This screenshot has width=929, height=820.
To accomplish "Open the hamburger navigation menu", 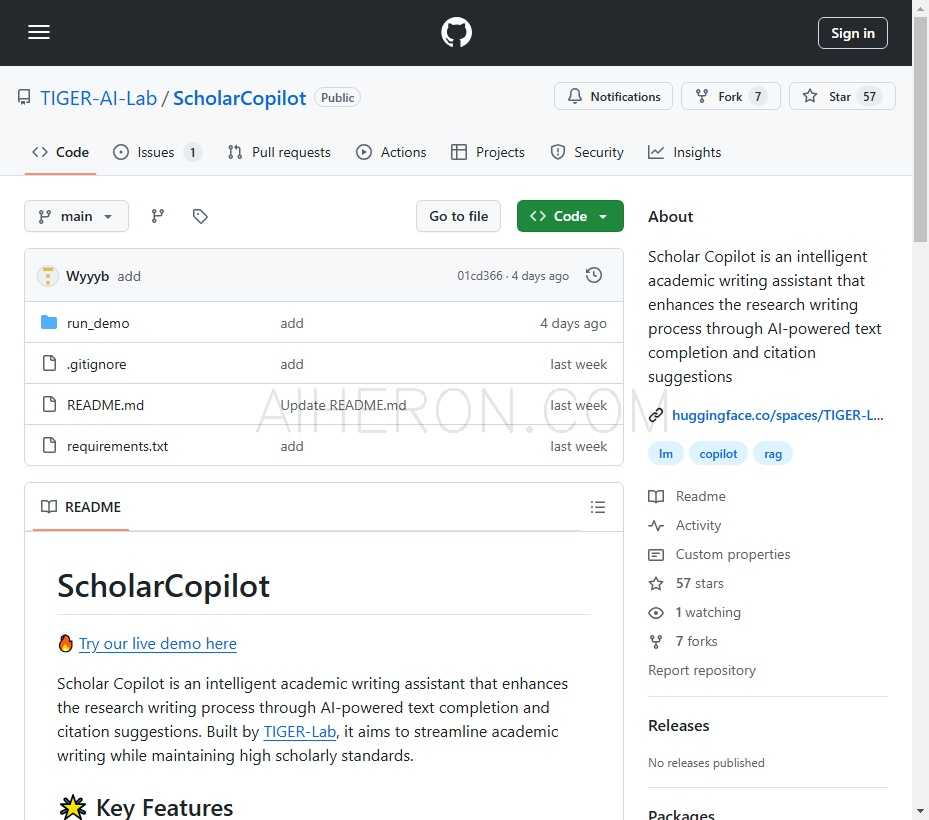I will [39, 32].
